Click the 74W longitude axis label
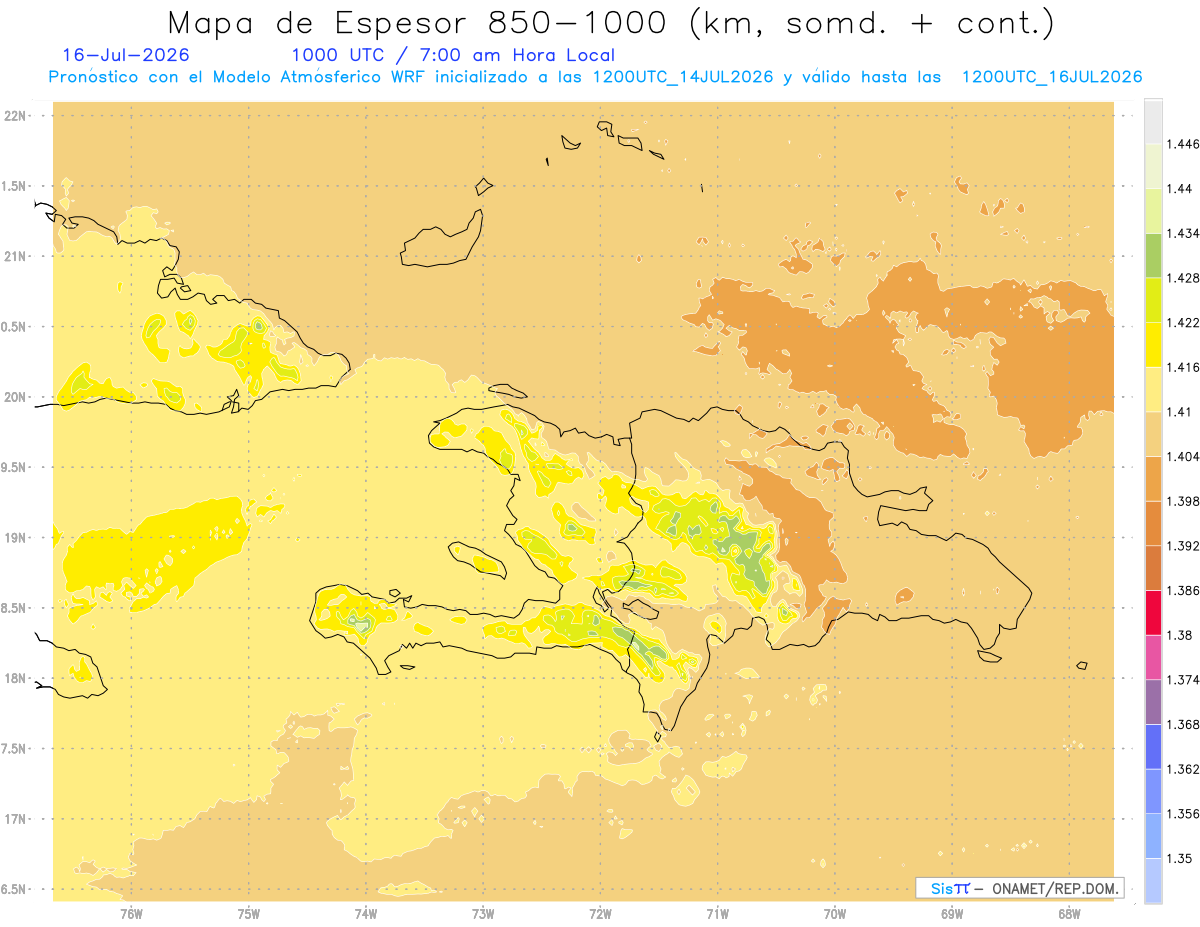Image resolution: width=1200 pixels, height=927 pixels. 366,914
